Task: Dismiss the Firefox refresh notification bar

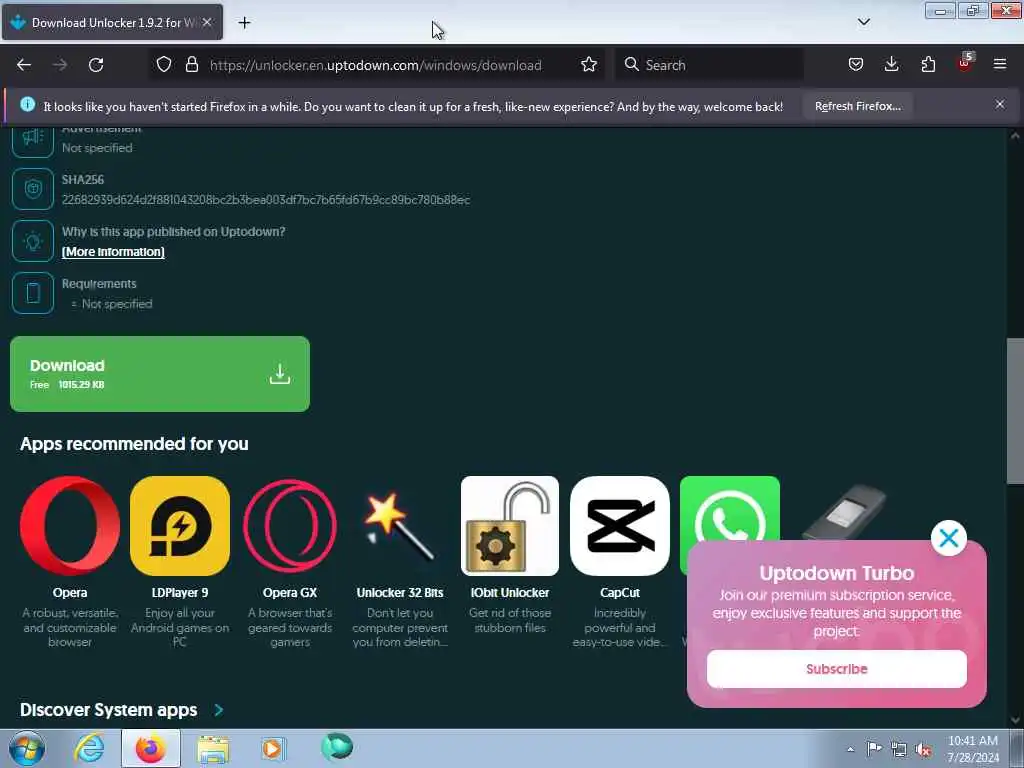Action: [x=1000, y=104]
